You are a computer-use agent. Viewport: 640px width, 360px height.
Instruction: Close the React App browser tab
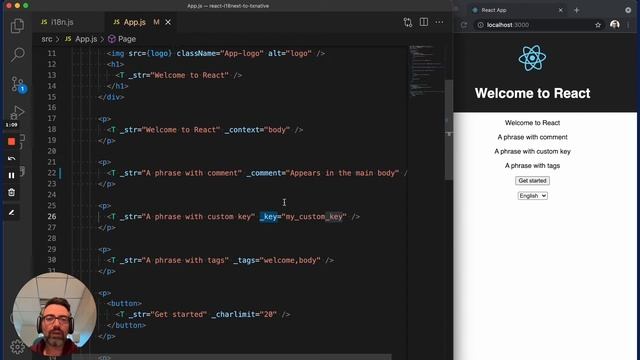[560, 10]
